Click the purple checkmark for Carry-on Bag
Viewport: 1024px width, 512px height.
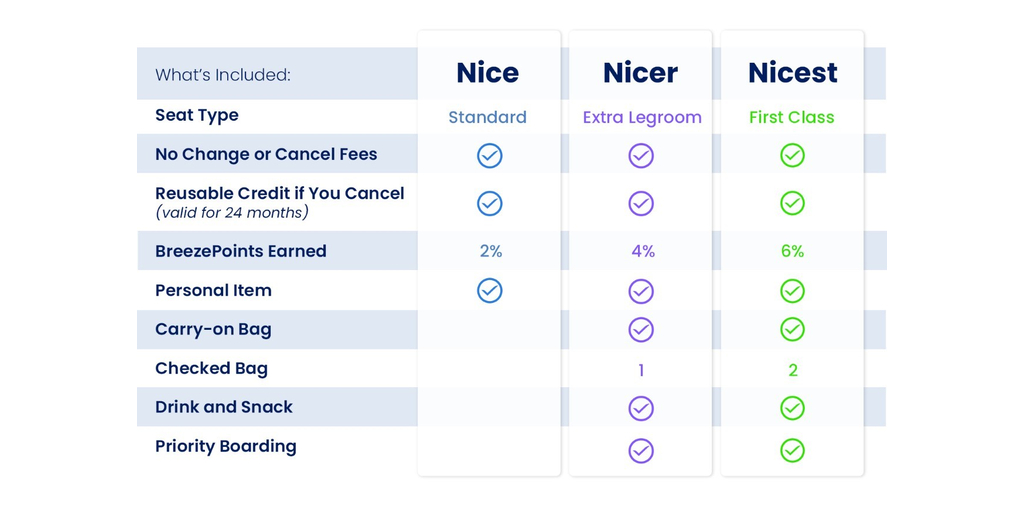[x=641, y=330]
